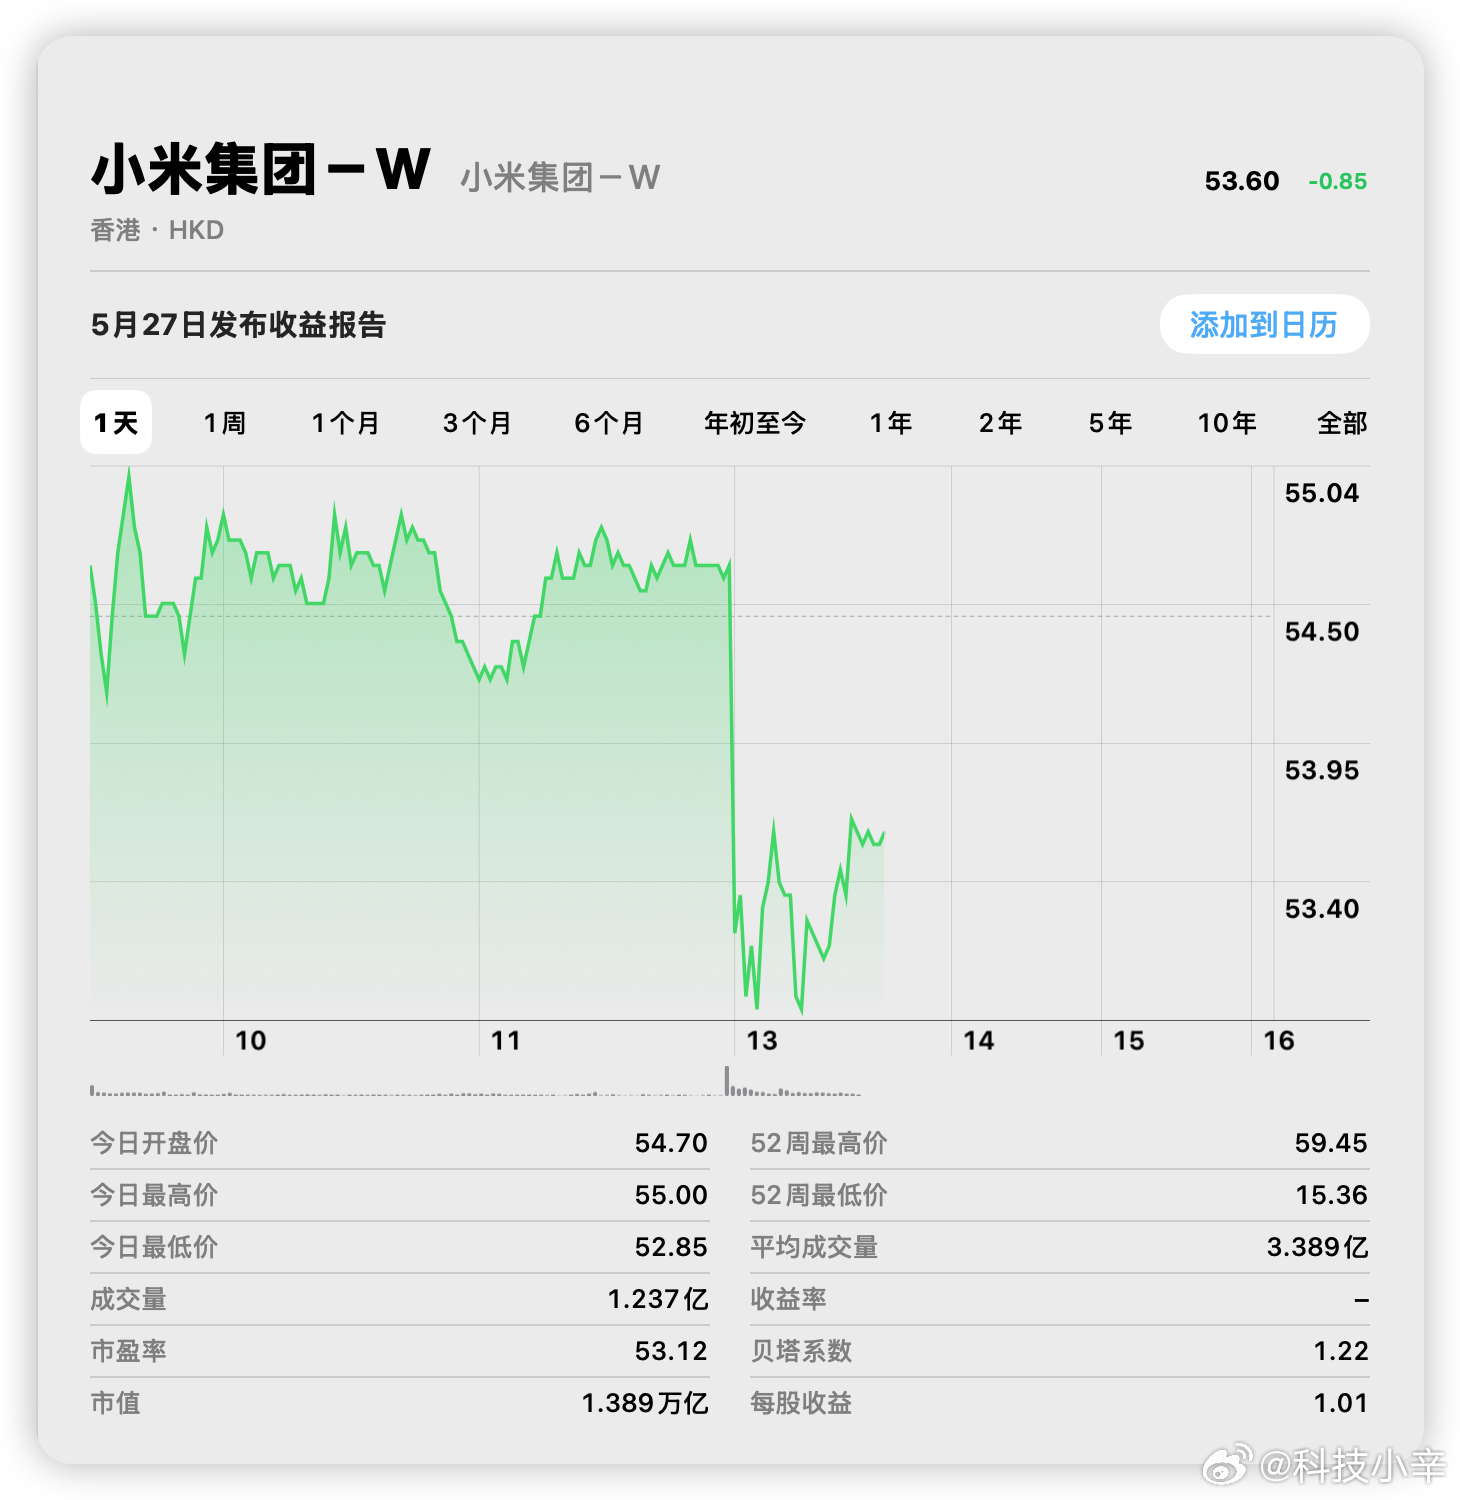The height and width of the screenshot is (1500, 1460).
Task: Select the 1年 range tab
Action: point(891,423)
